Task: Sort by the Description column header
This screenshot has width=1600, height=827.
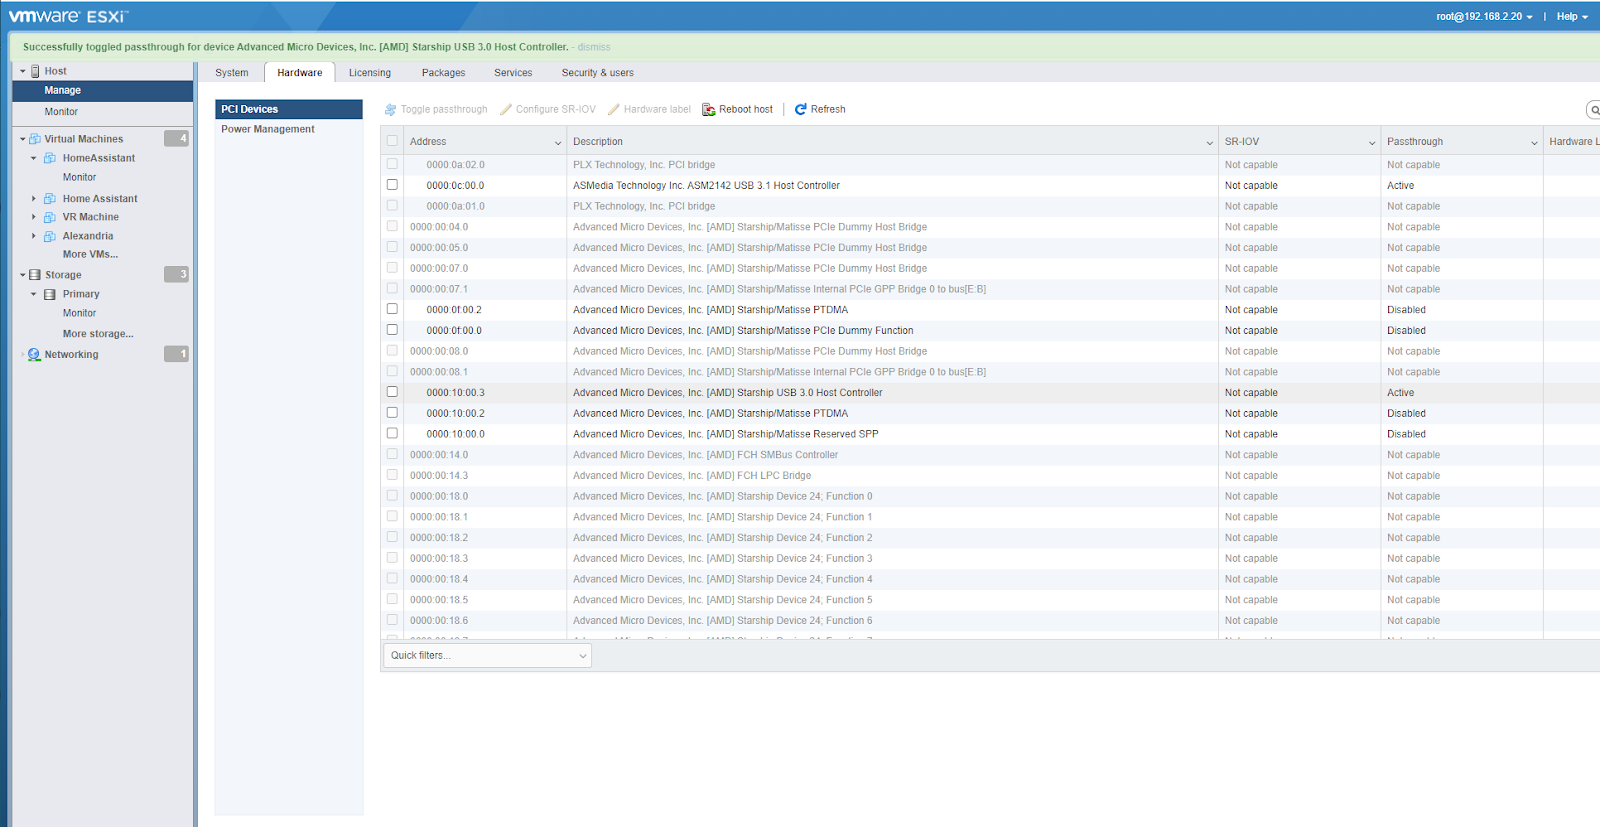Action: point(598,142)
